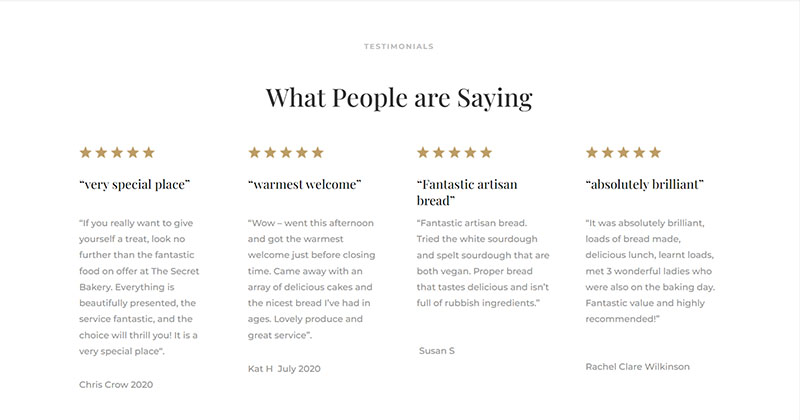Click first star above "warmest welcome" review
Image resolution: width=800 pixels, height=420 pixels.
tap(255, 153)
